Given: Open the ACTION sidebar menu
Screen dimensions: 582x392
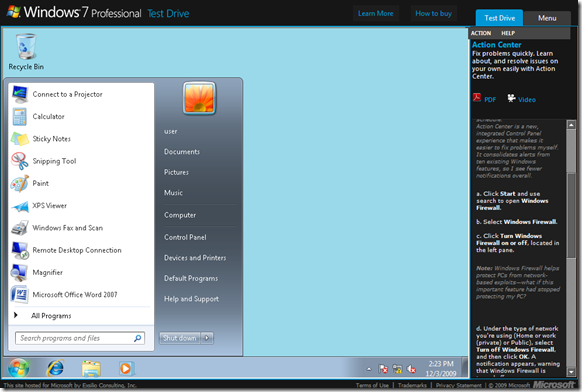Looking at the screenshot, I should 481,33.
